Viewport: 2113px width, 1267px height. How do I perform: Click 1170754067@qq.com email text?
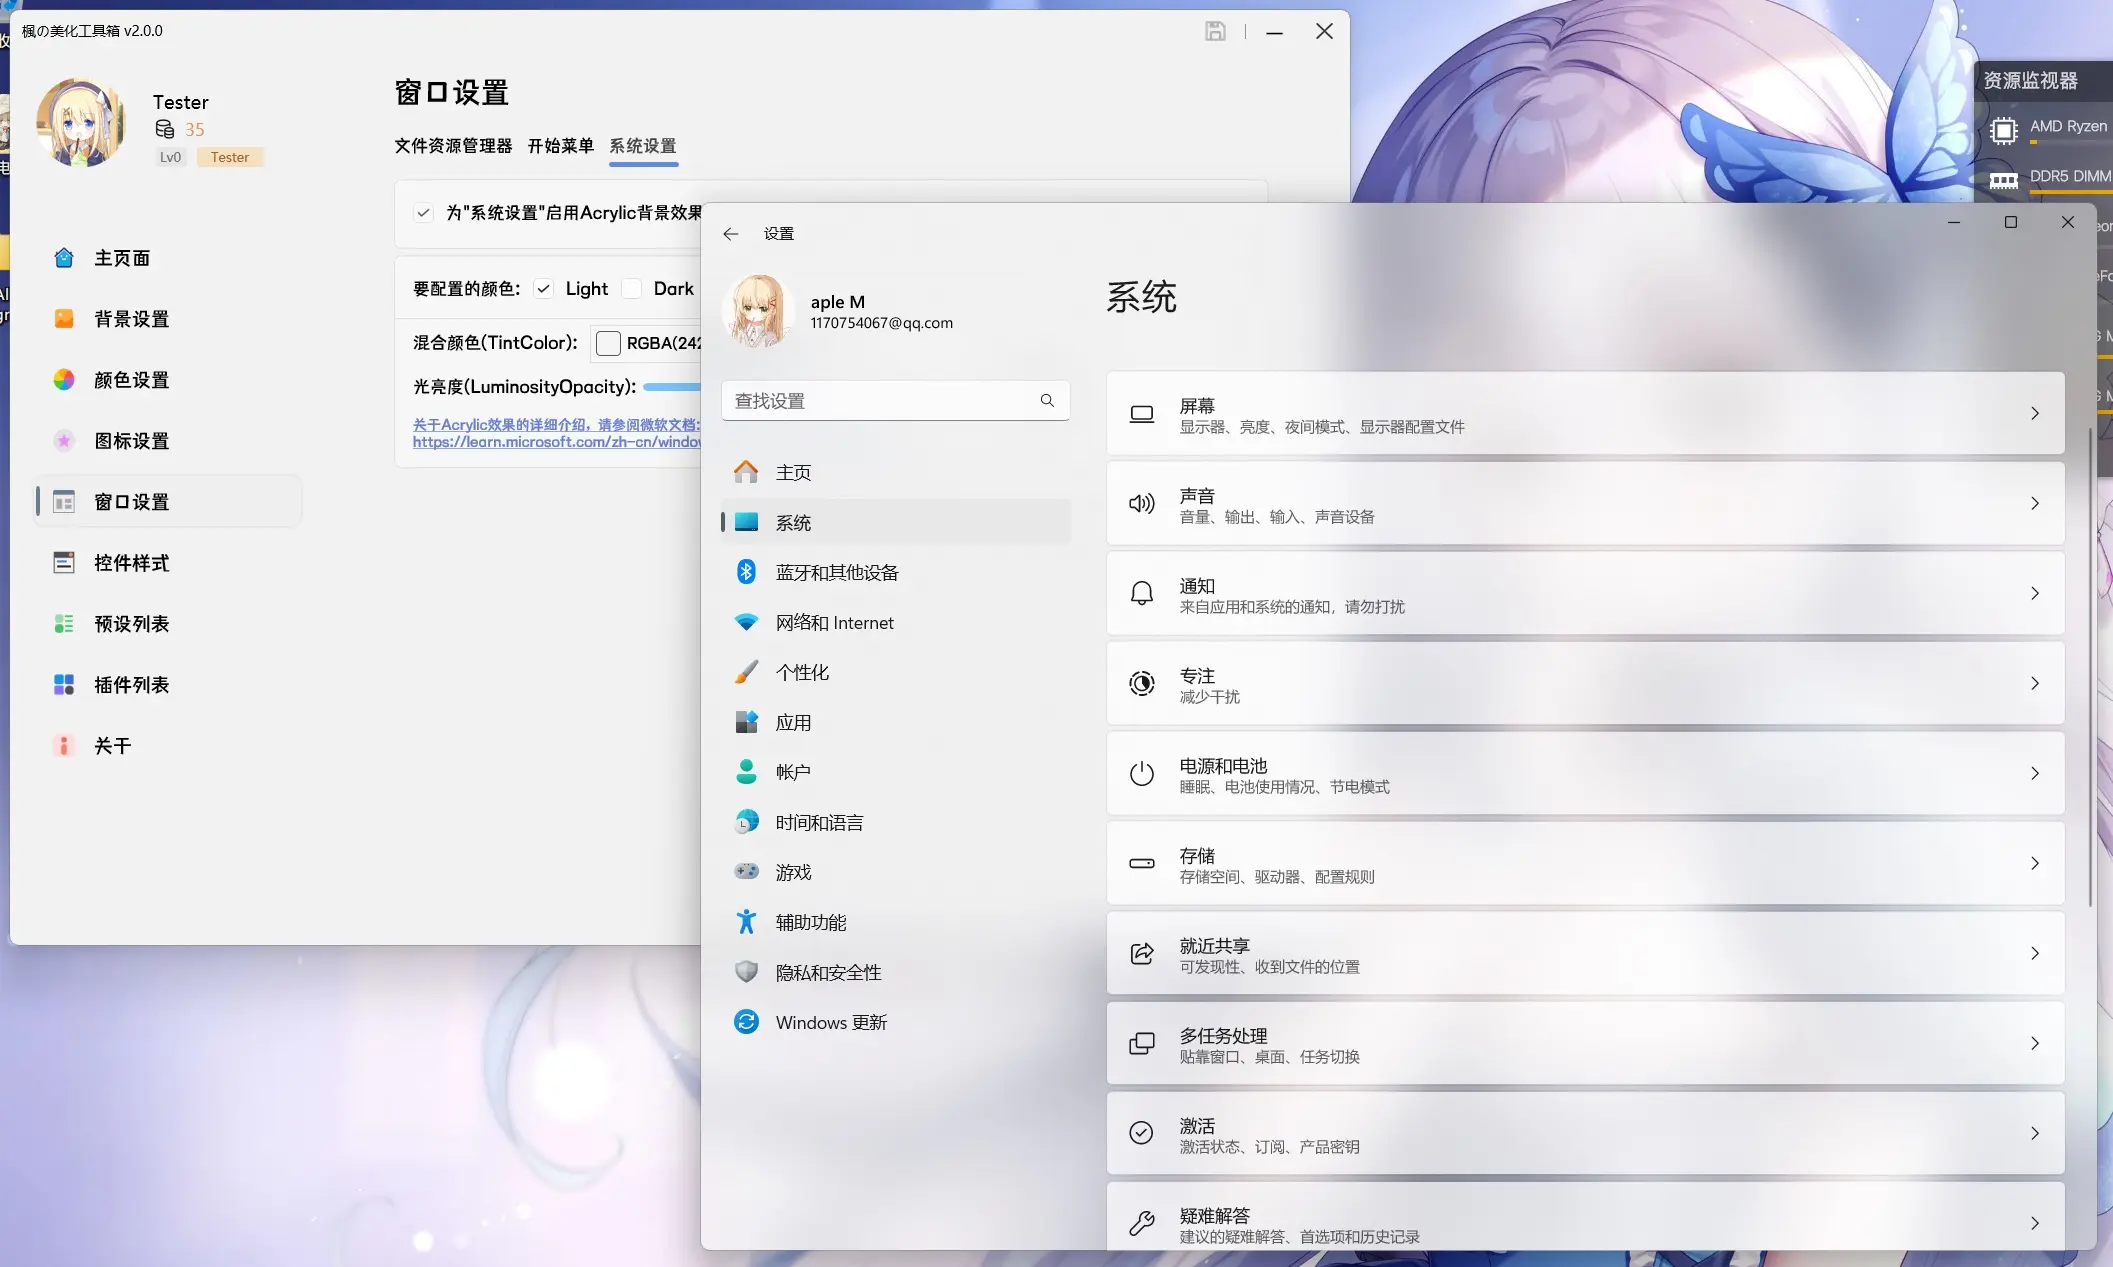pos(881,323)
